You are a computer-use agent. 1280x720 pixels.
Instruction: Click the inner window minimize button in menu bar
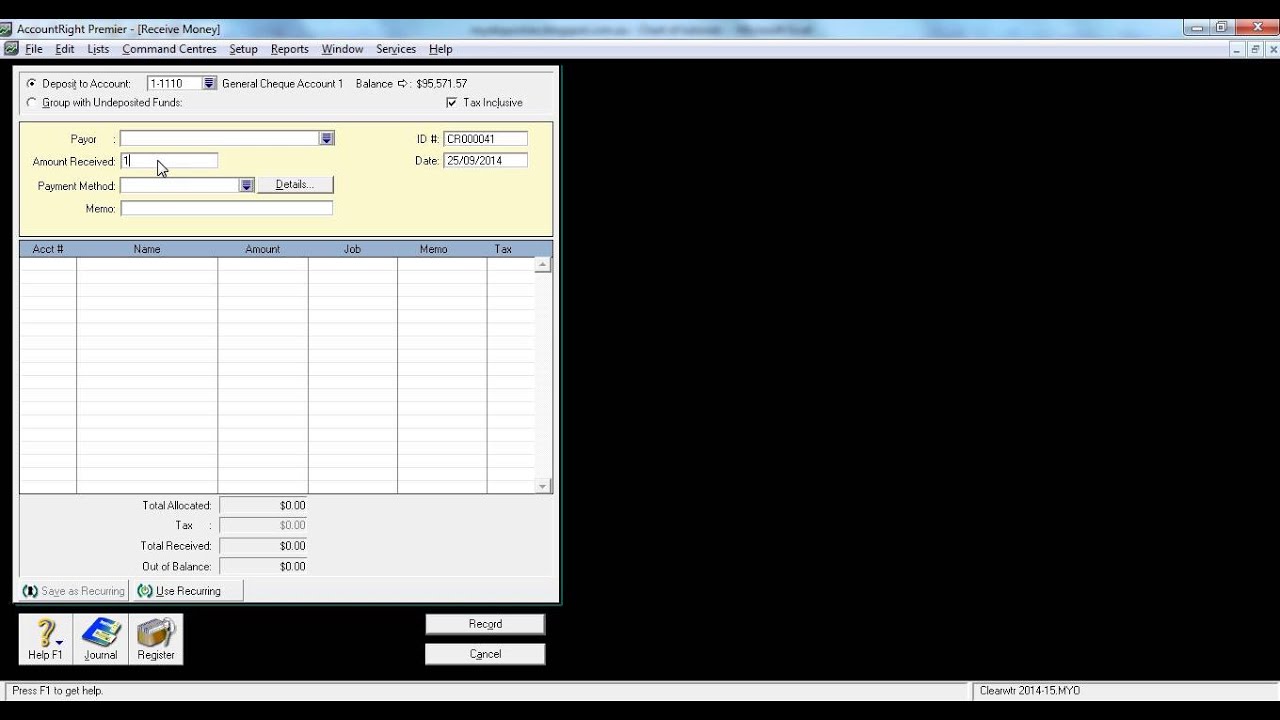pos(1238,49)
